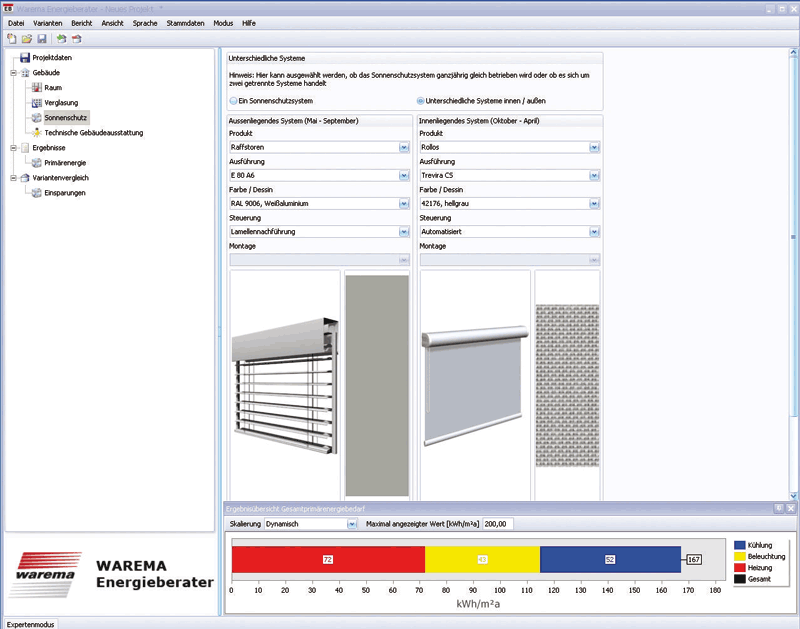Open the Produkt dropdown showing Rollos
This screenshot has height=629, width=800.
(594, 147)
